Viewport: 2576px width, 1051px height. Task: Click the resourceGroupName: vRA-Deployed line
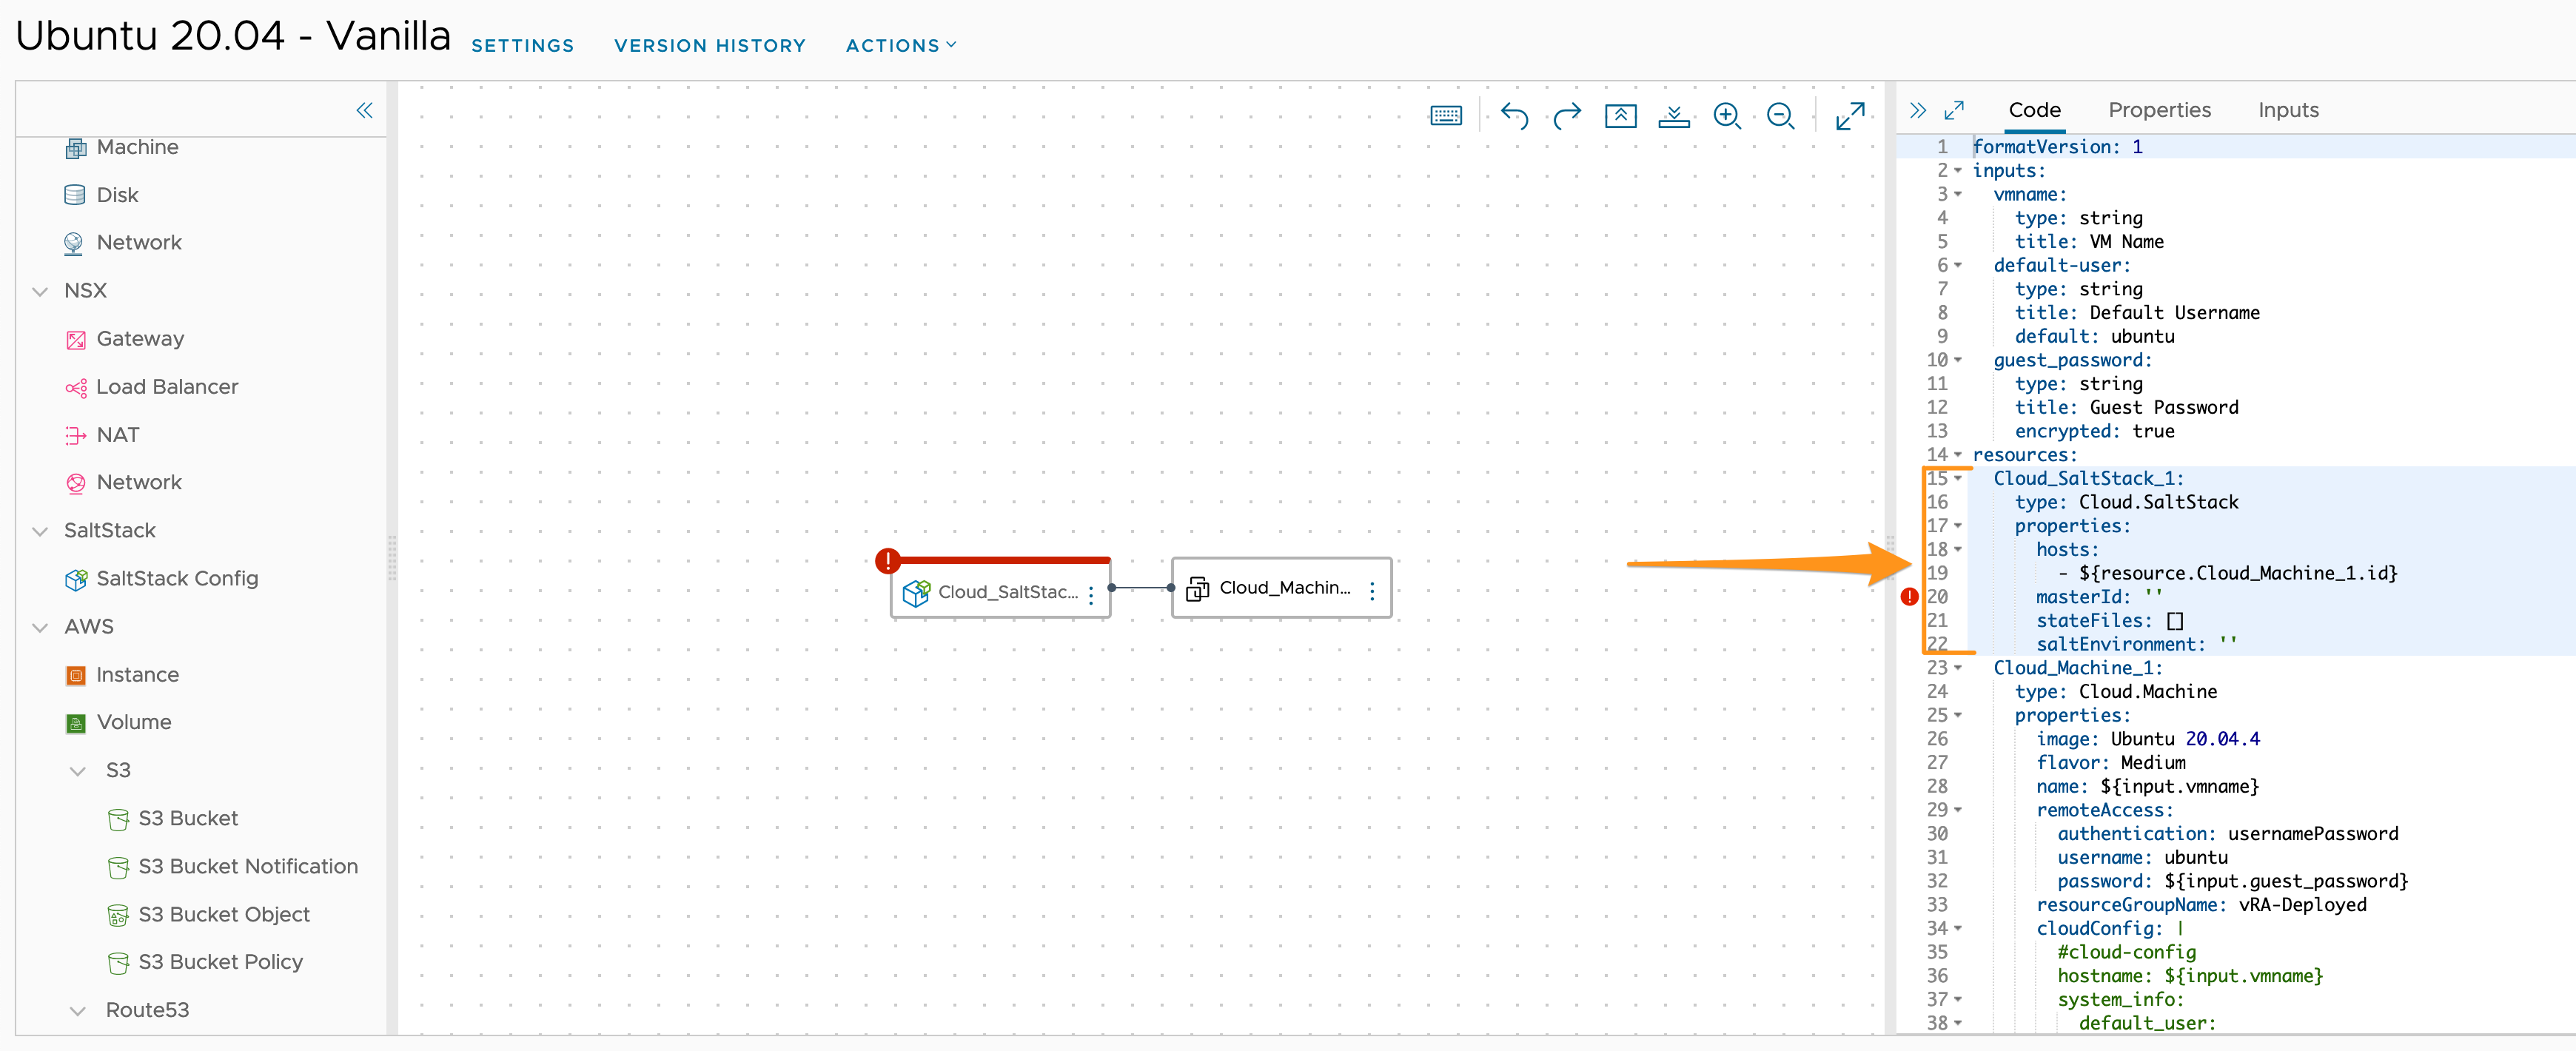2201,905
